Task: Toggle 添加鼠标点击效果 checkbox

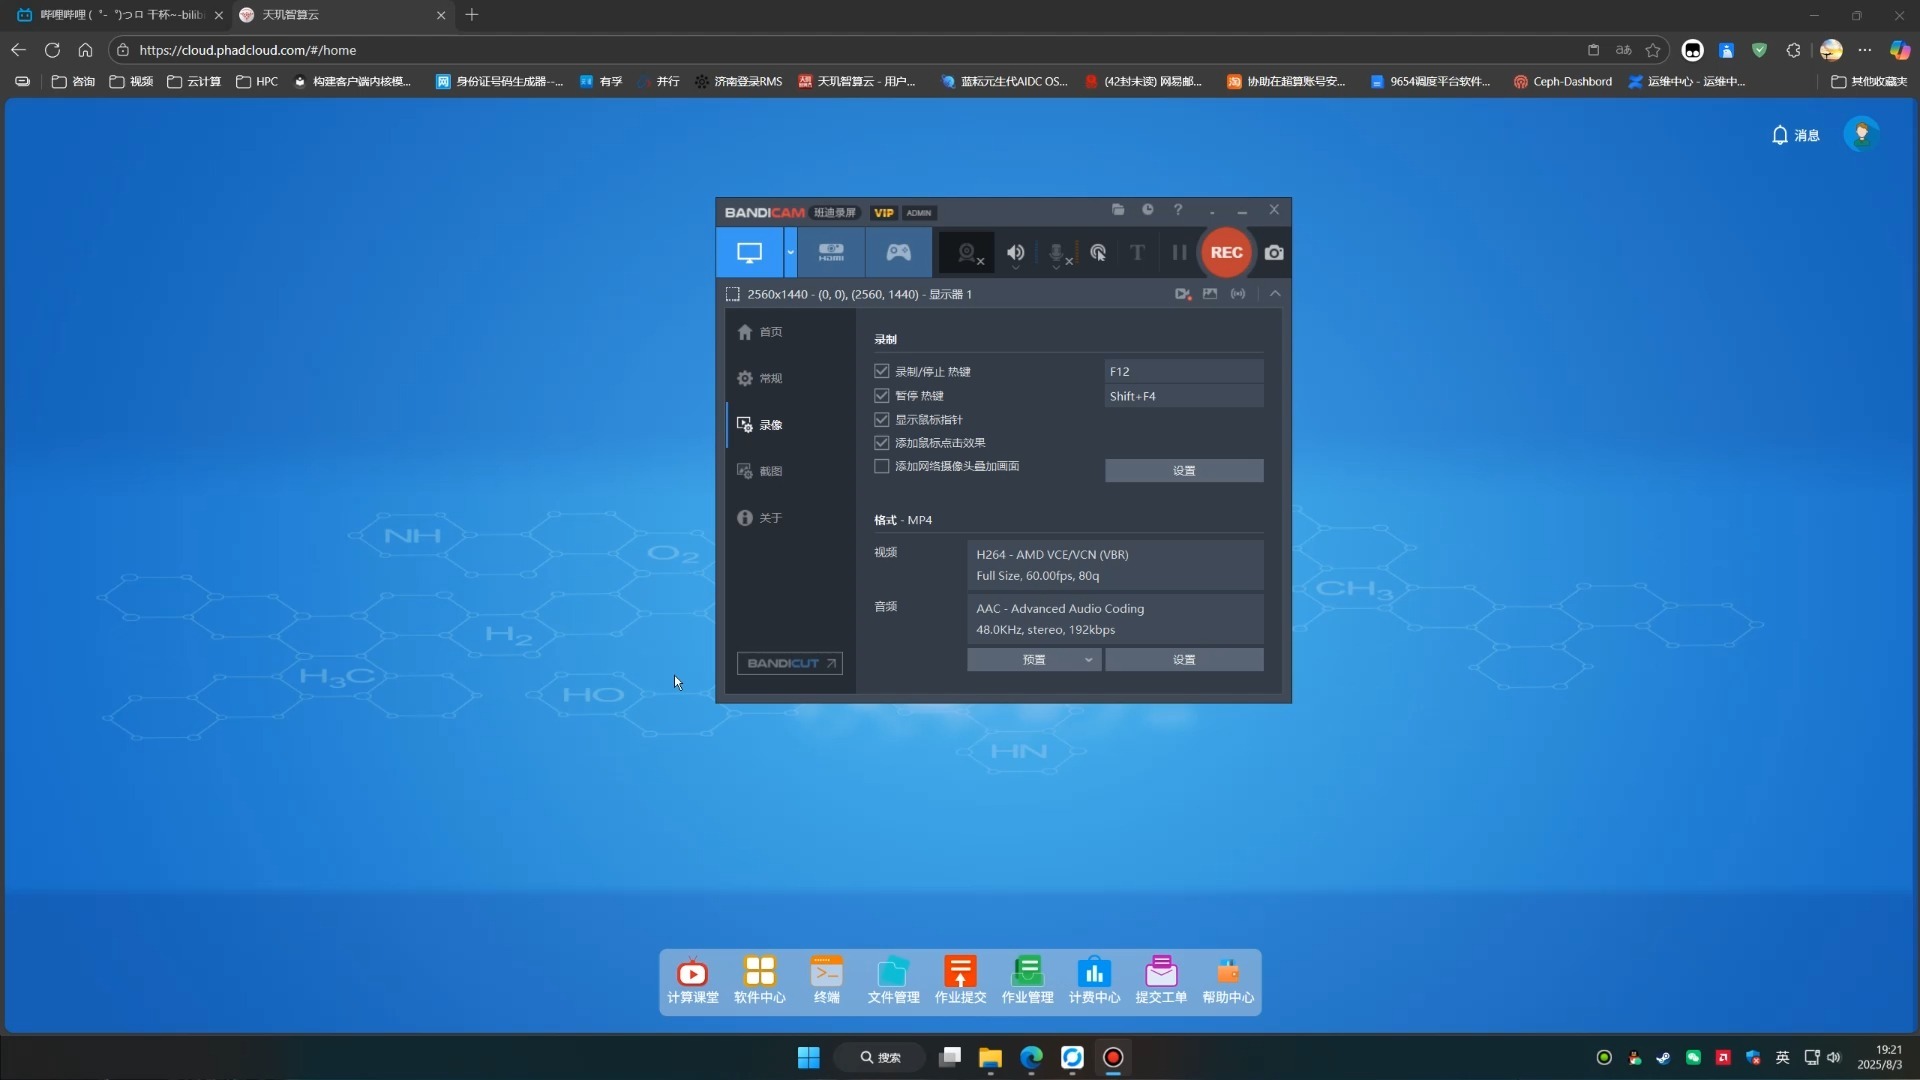Action: click(x=882, y=443)
